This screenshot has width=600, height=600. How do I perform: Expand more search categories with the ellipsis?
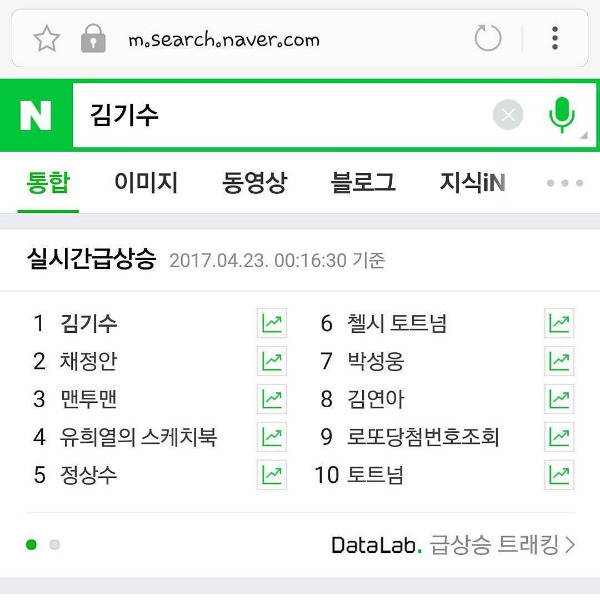click(564, 184)
